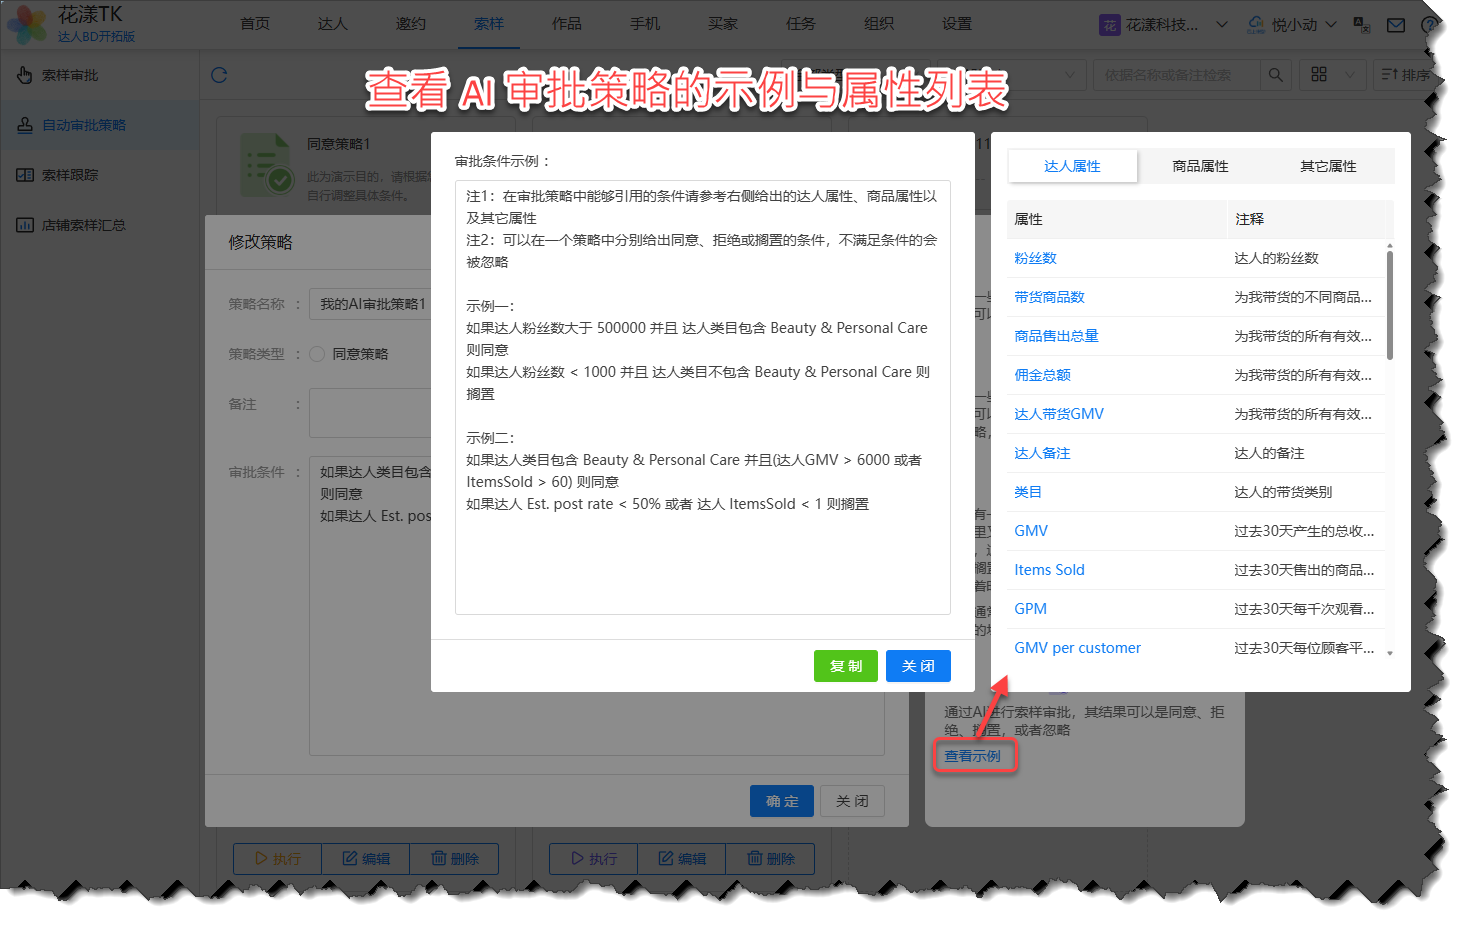This screenshot has width=1479, height=935.
Task: Select the 同意策略 radio button
Action: point(317,354)
